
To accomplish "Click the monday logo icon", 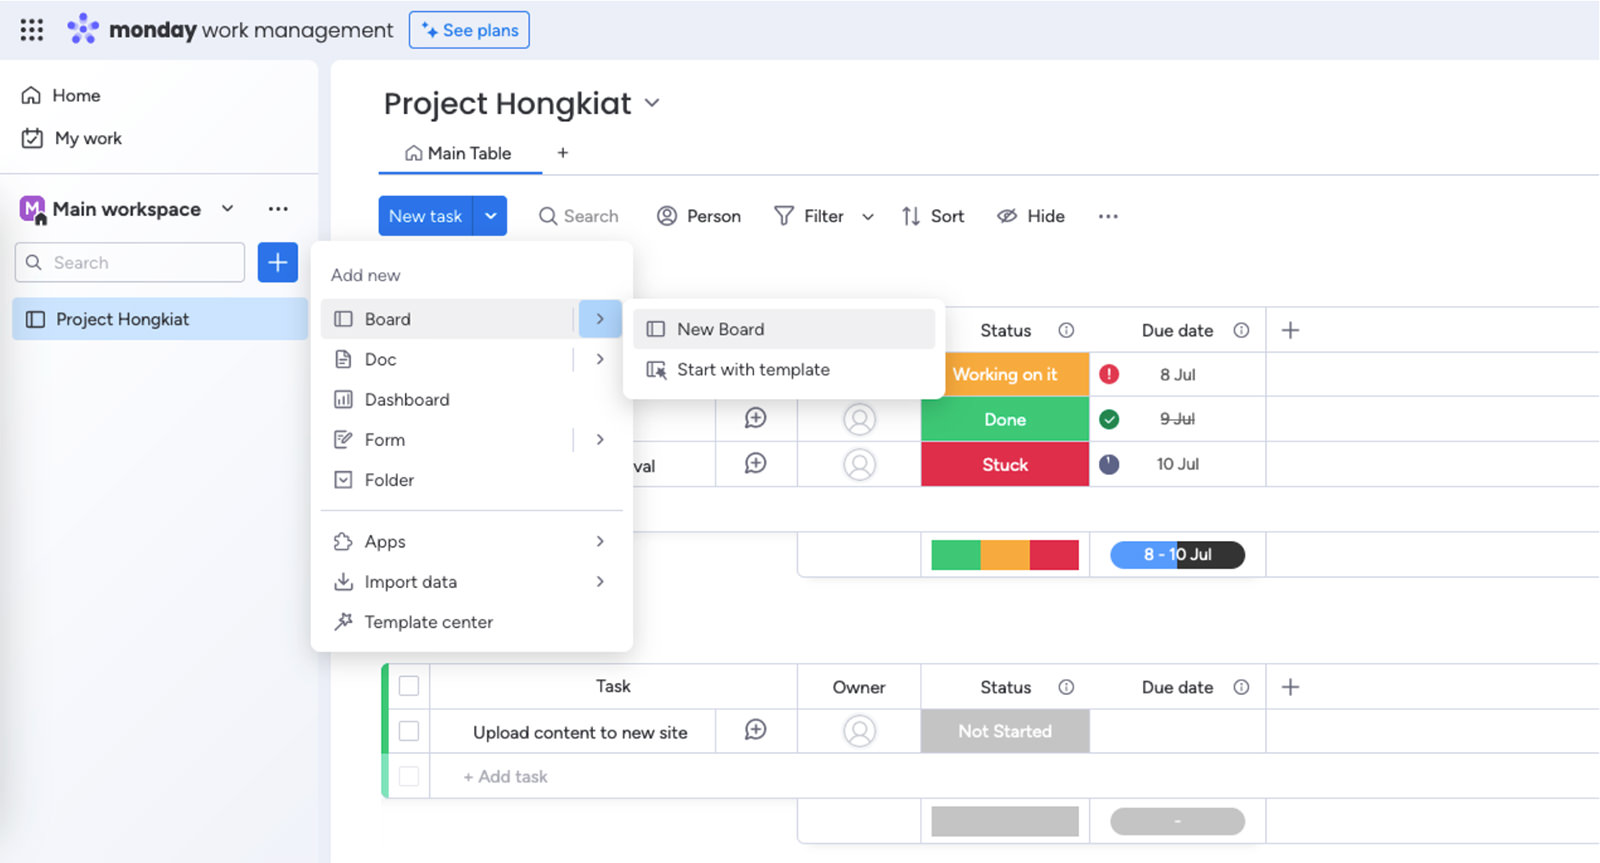I will 82,29.
